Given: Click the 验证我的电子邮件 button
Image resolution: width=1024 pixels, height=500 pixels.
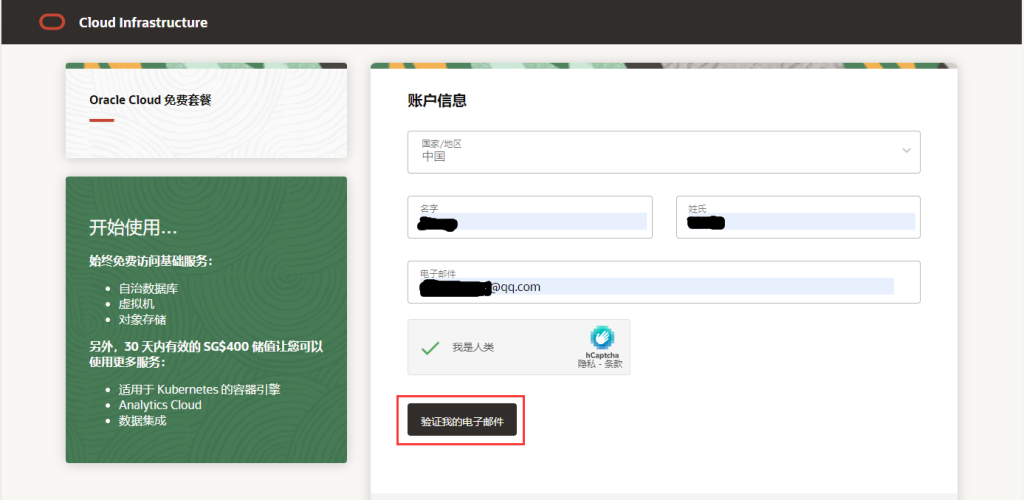Looking at the screenshot, I should coord(462,422).
